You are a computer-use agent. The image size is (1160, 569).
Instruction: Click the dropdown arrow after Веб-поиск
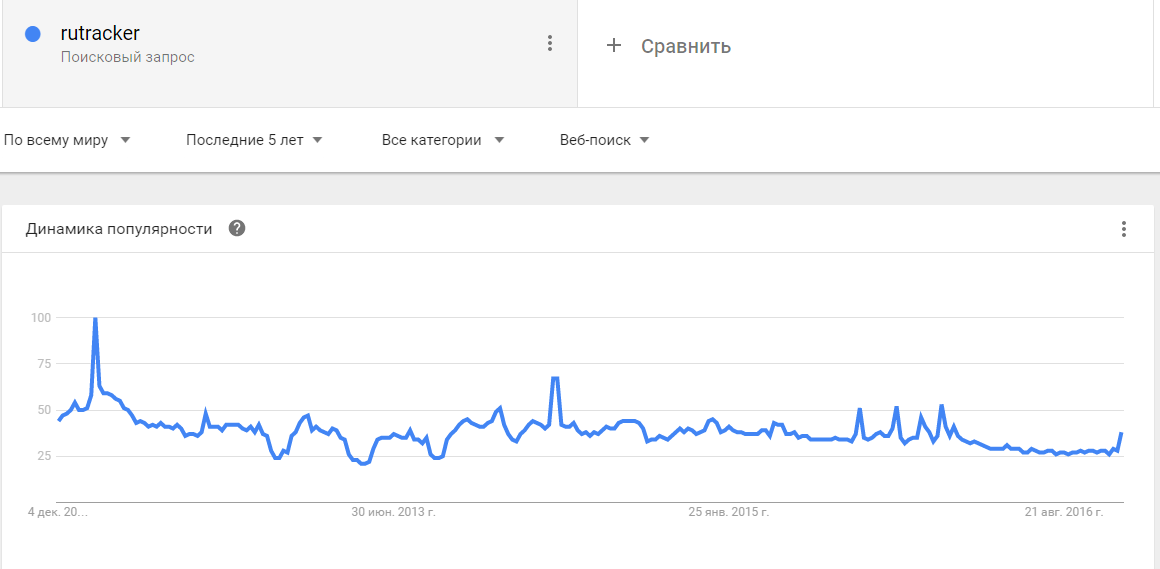[x=644, y=141]
